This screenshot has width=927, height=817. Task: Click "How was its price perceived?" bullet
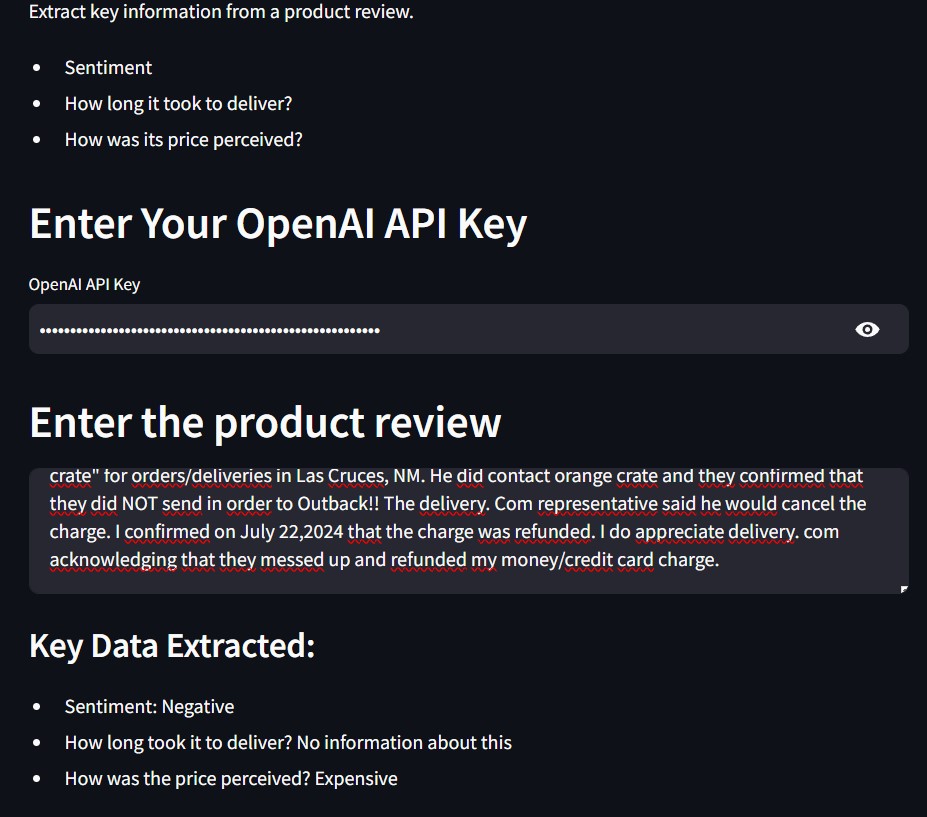click(x=183, y=140)
